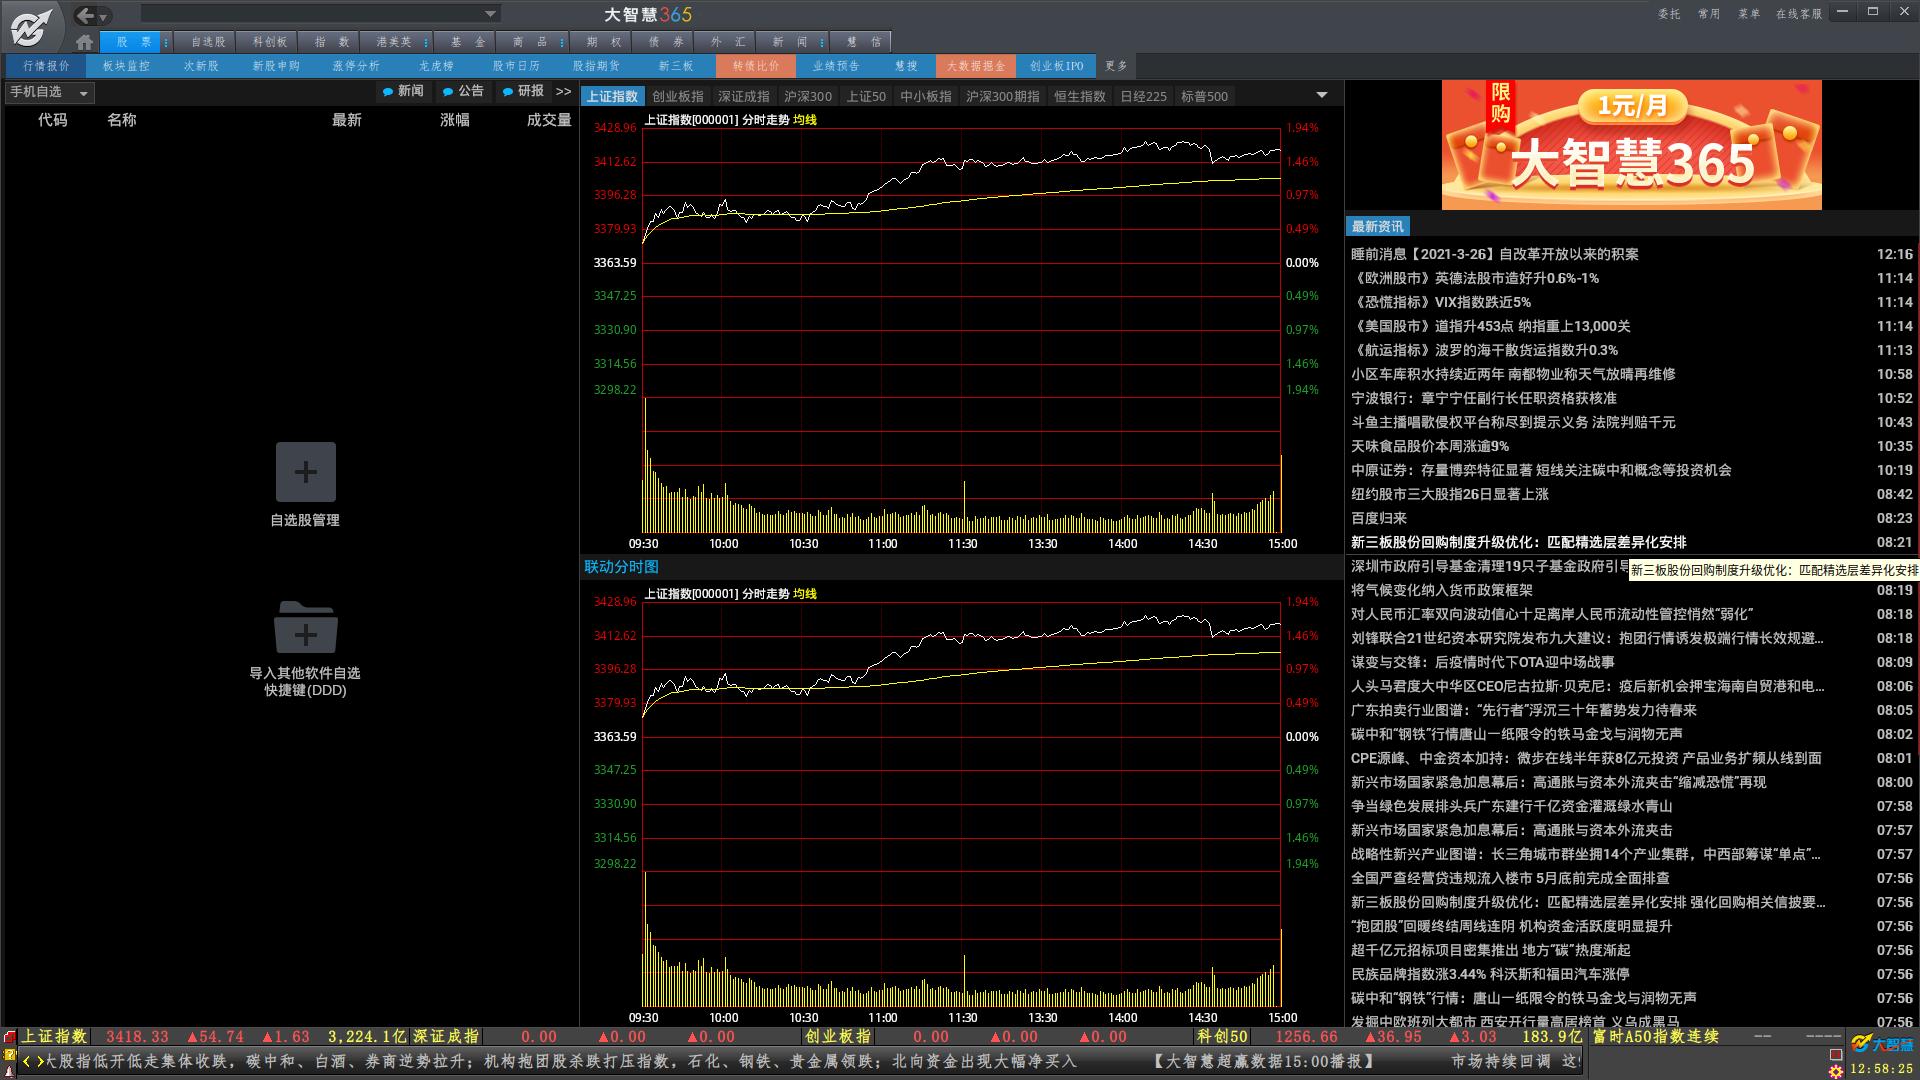The width and height of the screenshot is (1920, 1080).
Task: Click the folder icon to import 自选
Action: (305, 628)
